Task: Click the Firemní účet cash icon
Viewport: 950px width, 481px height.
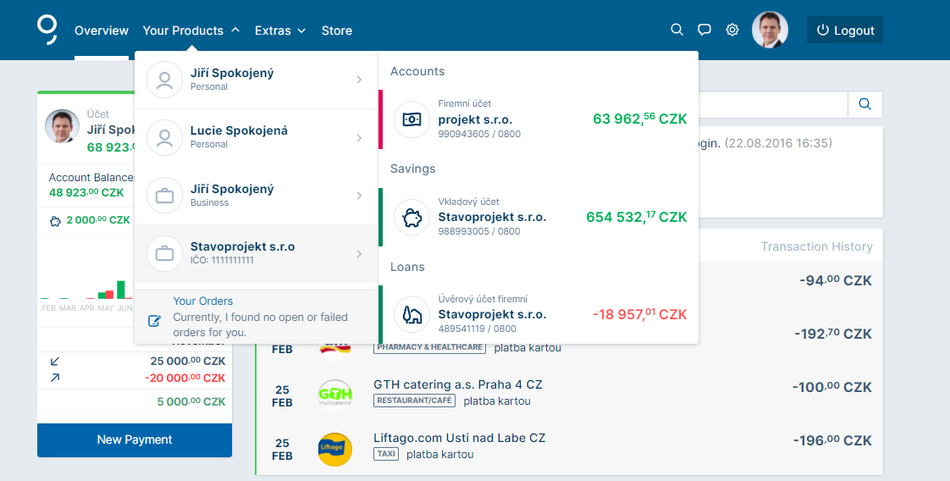Action: point(411,119)
